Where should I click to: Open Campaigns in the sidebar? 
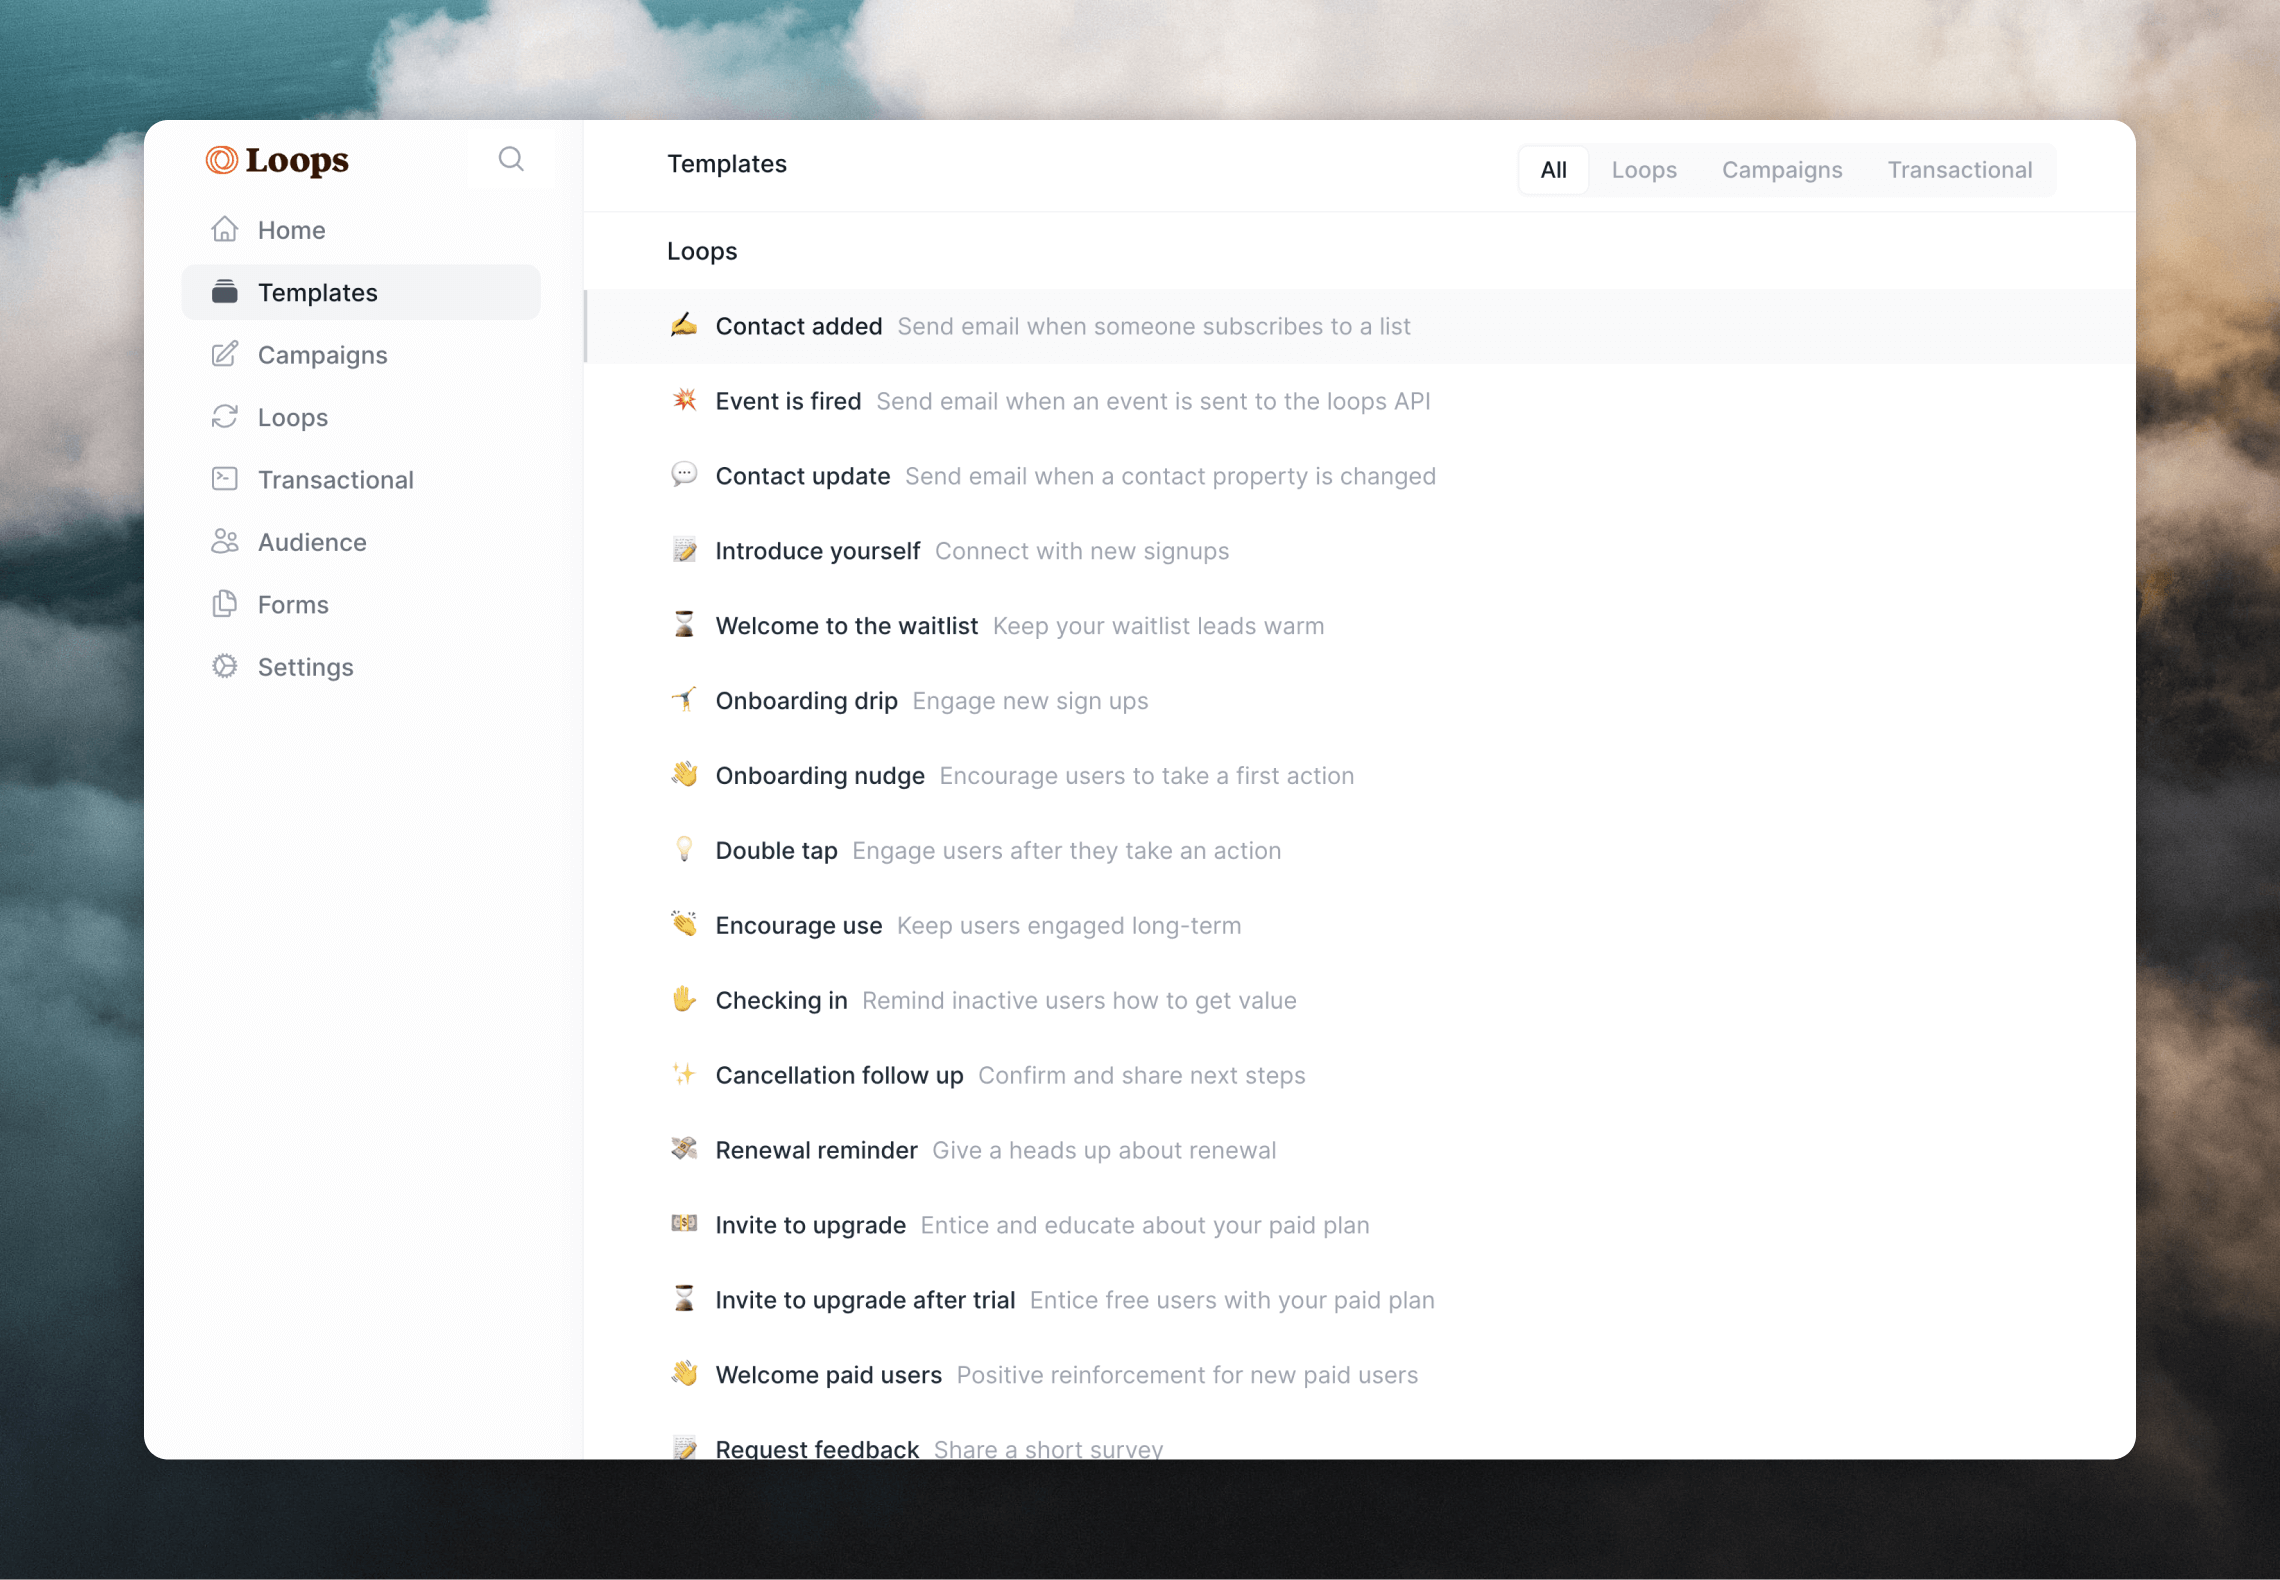[x=361, y=355]
